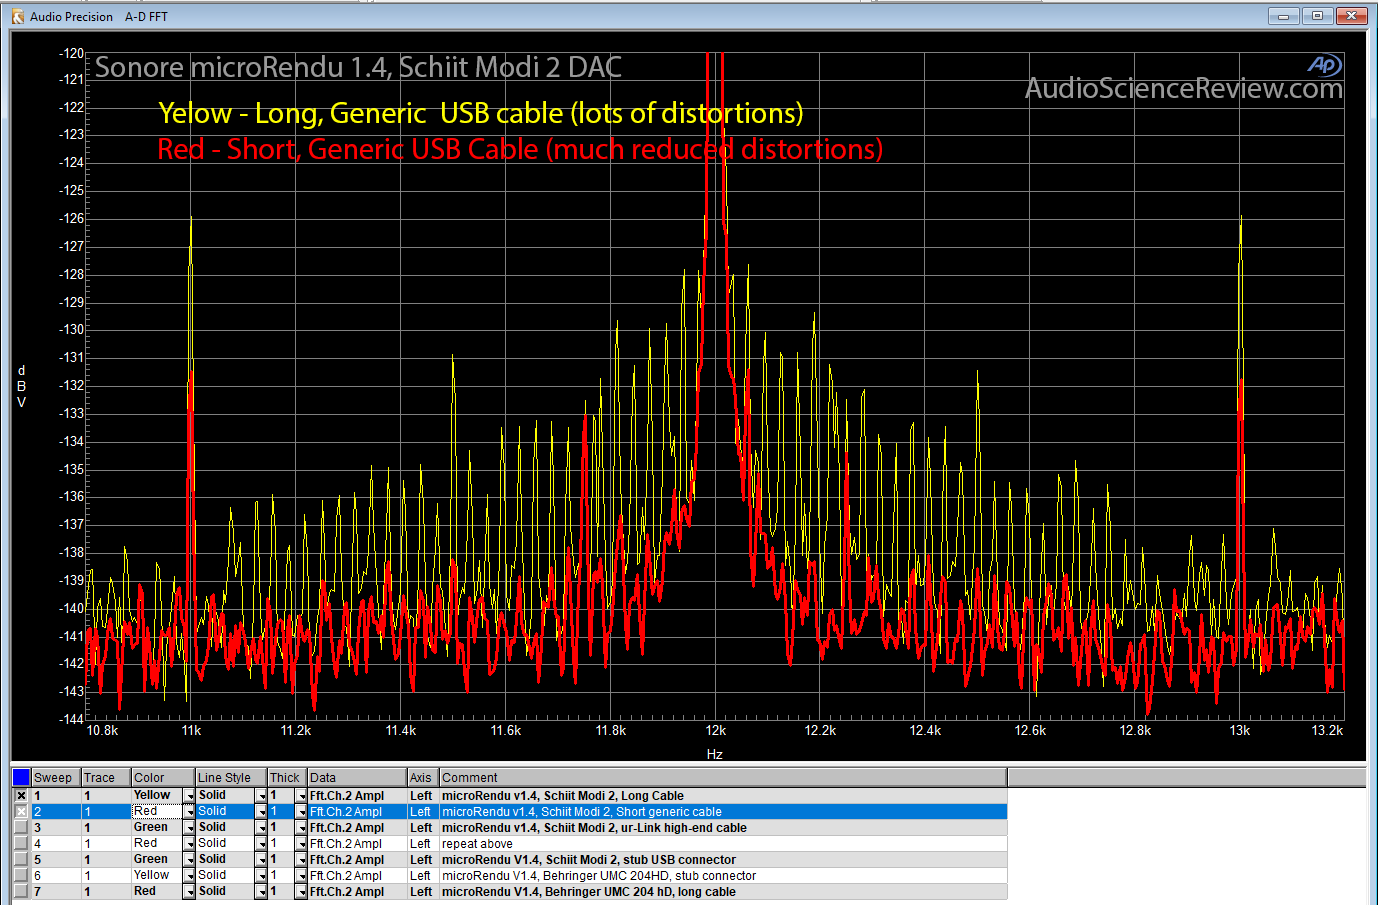
Task: Click the 'Left' axis cell in sweep 3
Action: (x=421, y=828)
